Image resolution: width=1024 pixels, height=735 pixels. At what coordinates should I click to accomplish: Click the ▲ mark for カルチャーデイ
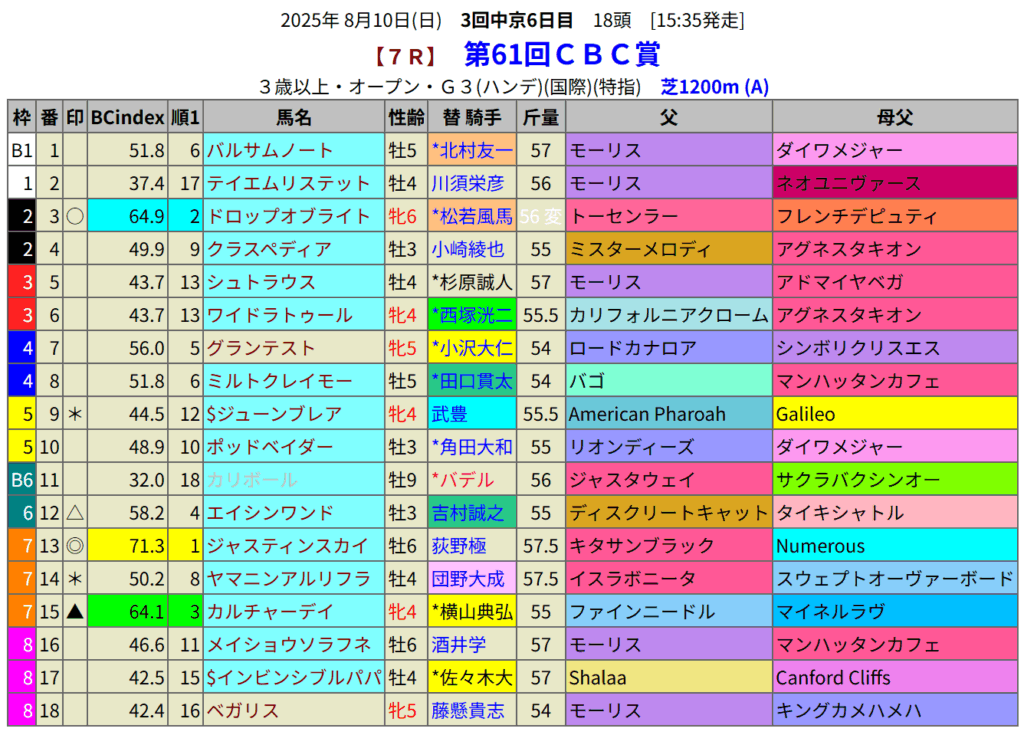point(75,612)
